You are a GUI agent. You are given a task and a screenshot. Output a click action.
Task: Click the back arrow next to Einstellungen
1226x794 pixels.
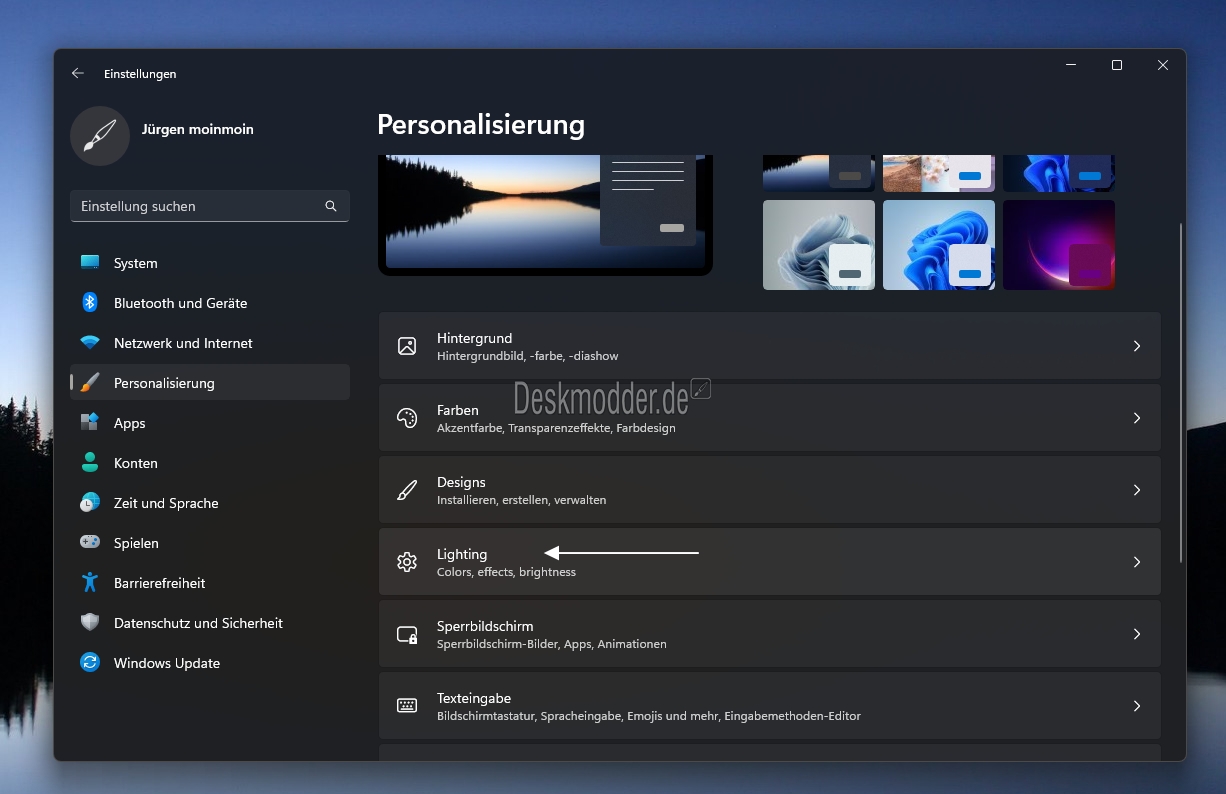[78, 73]
